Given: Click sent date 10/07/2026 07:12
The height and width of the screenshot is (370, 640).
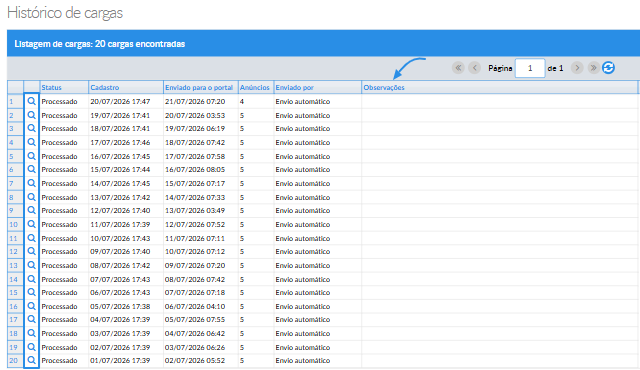Looking at the screenshot, I should (195, 251).
